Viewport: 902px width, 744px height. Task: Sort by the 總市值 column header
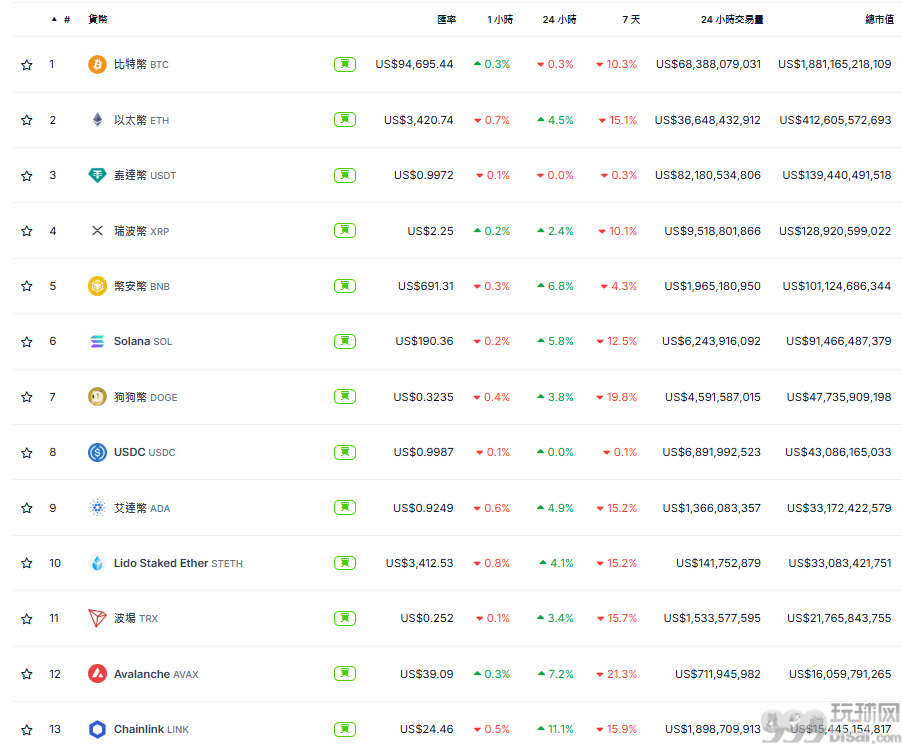click(880, 19)
